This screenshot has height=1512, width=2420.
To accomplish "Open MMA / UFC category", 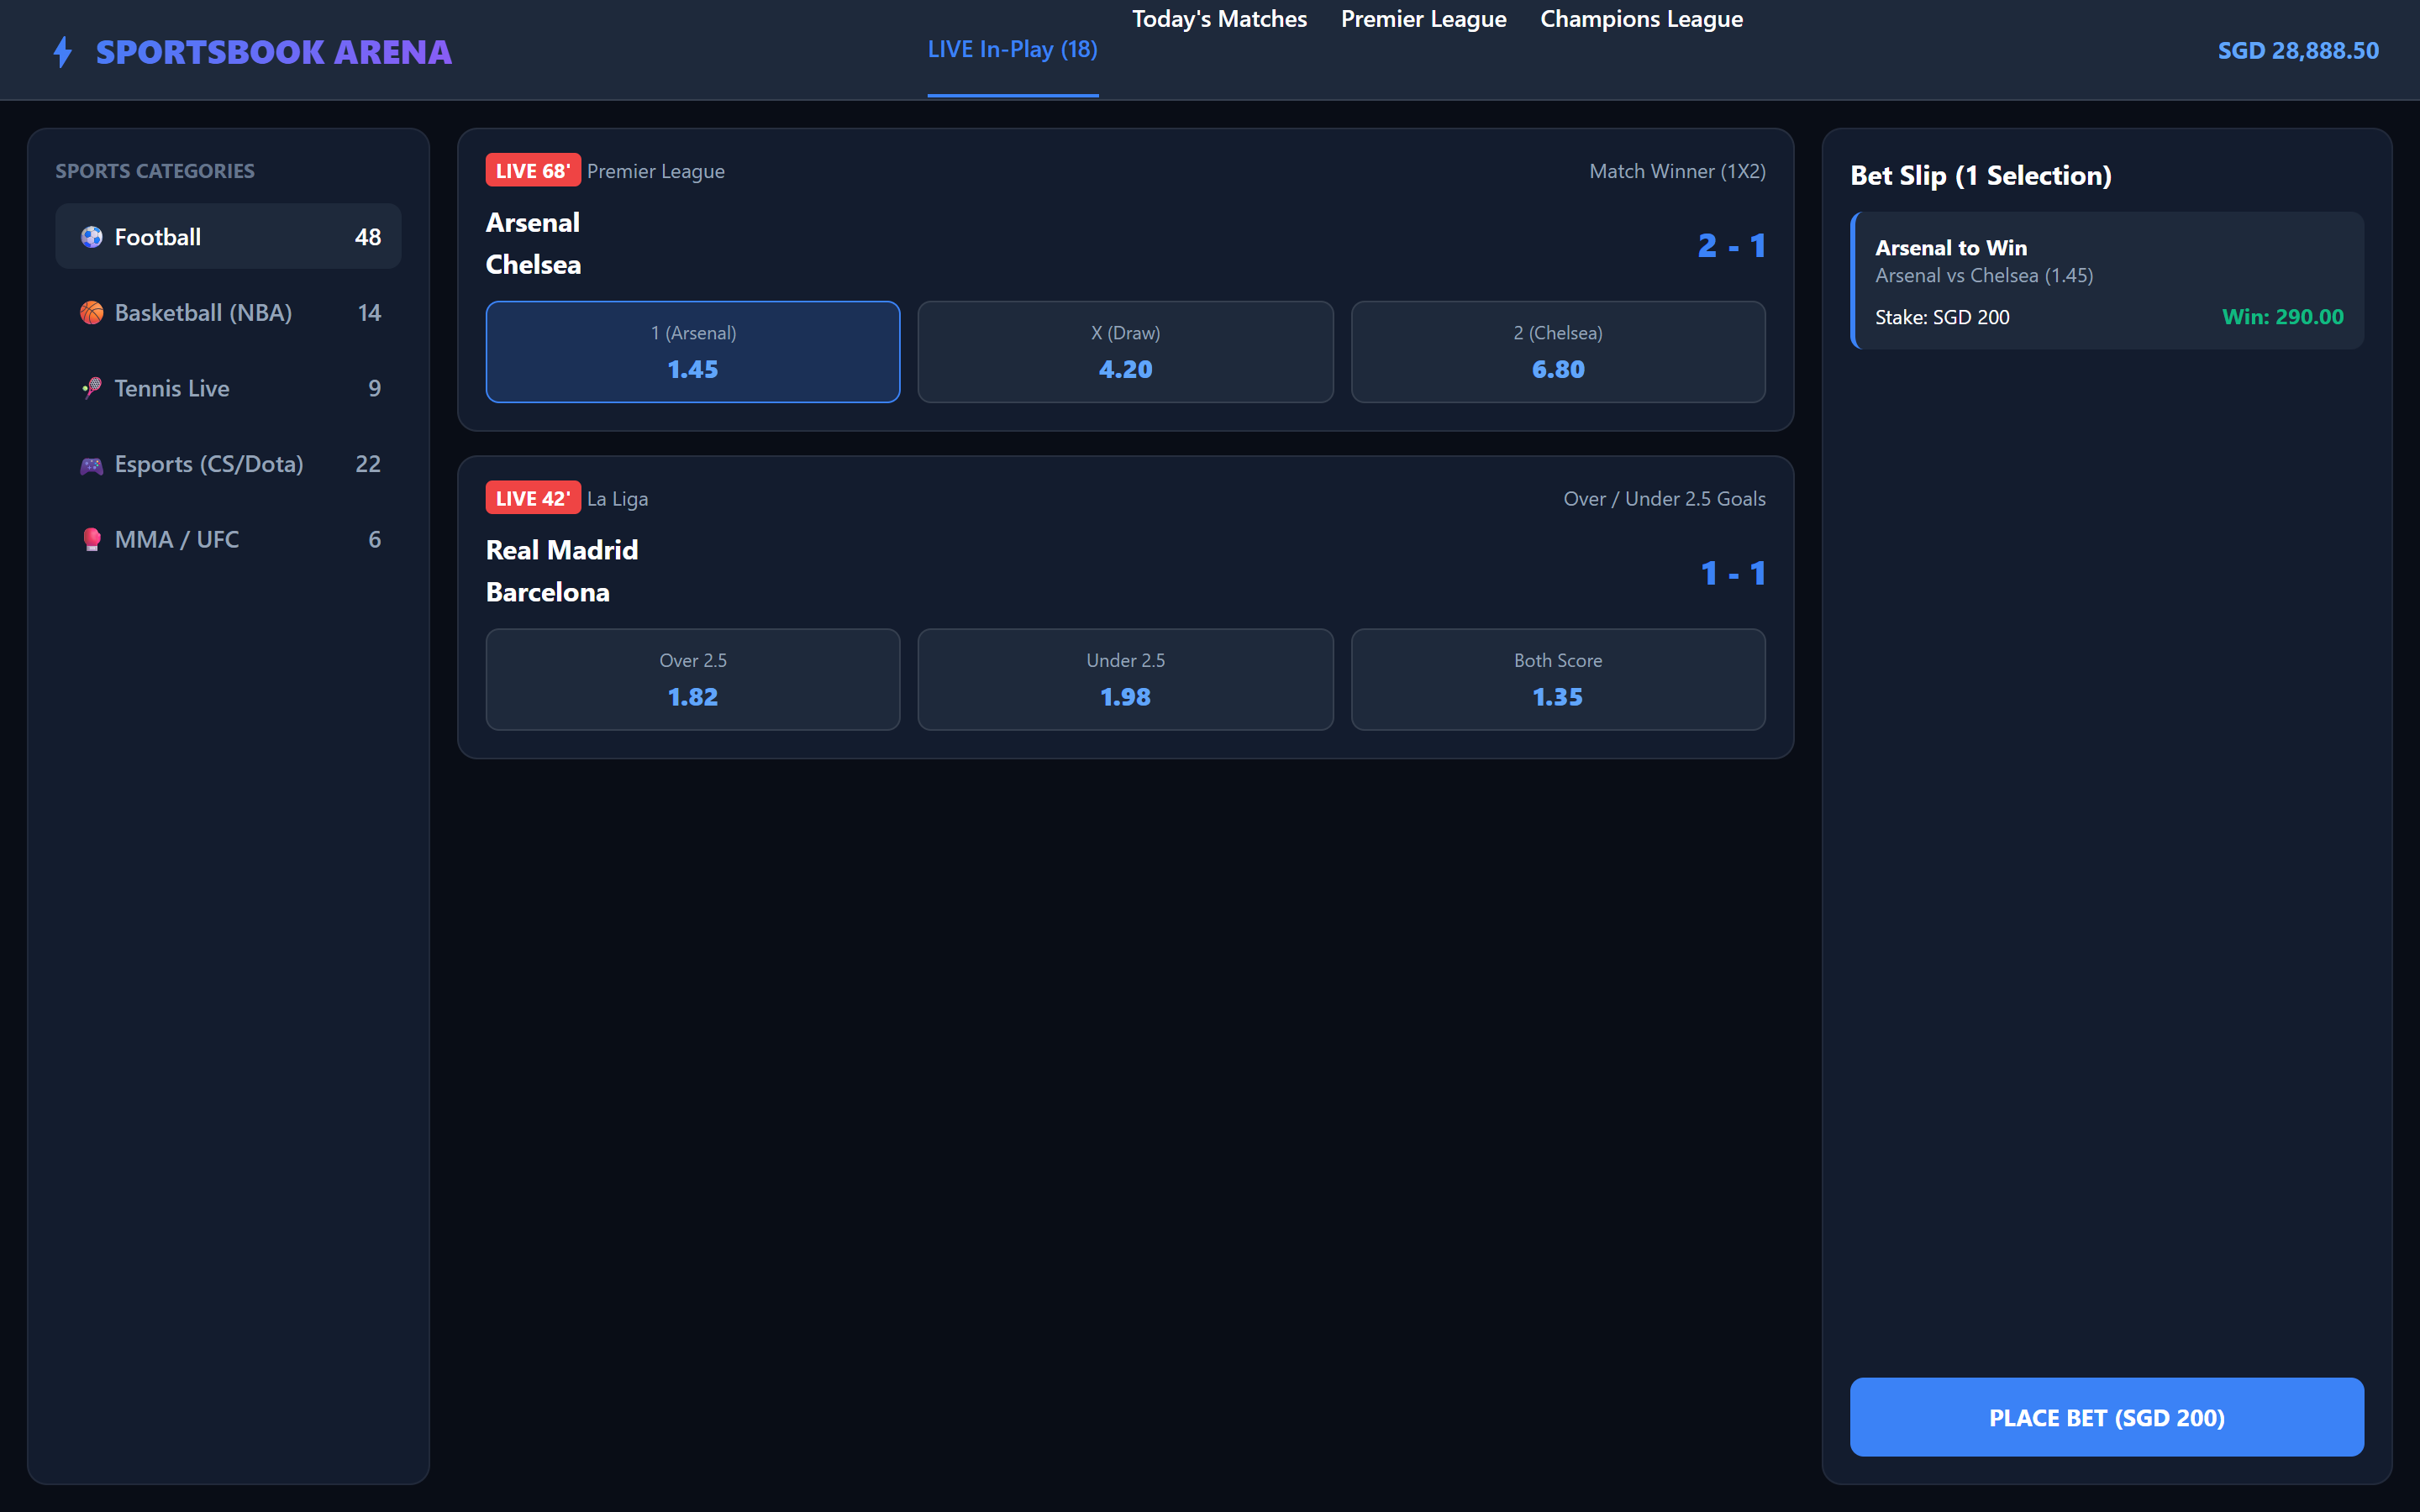I will coord(228,540).
